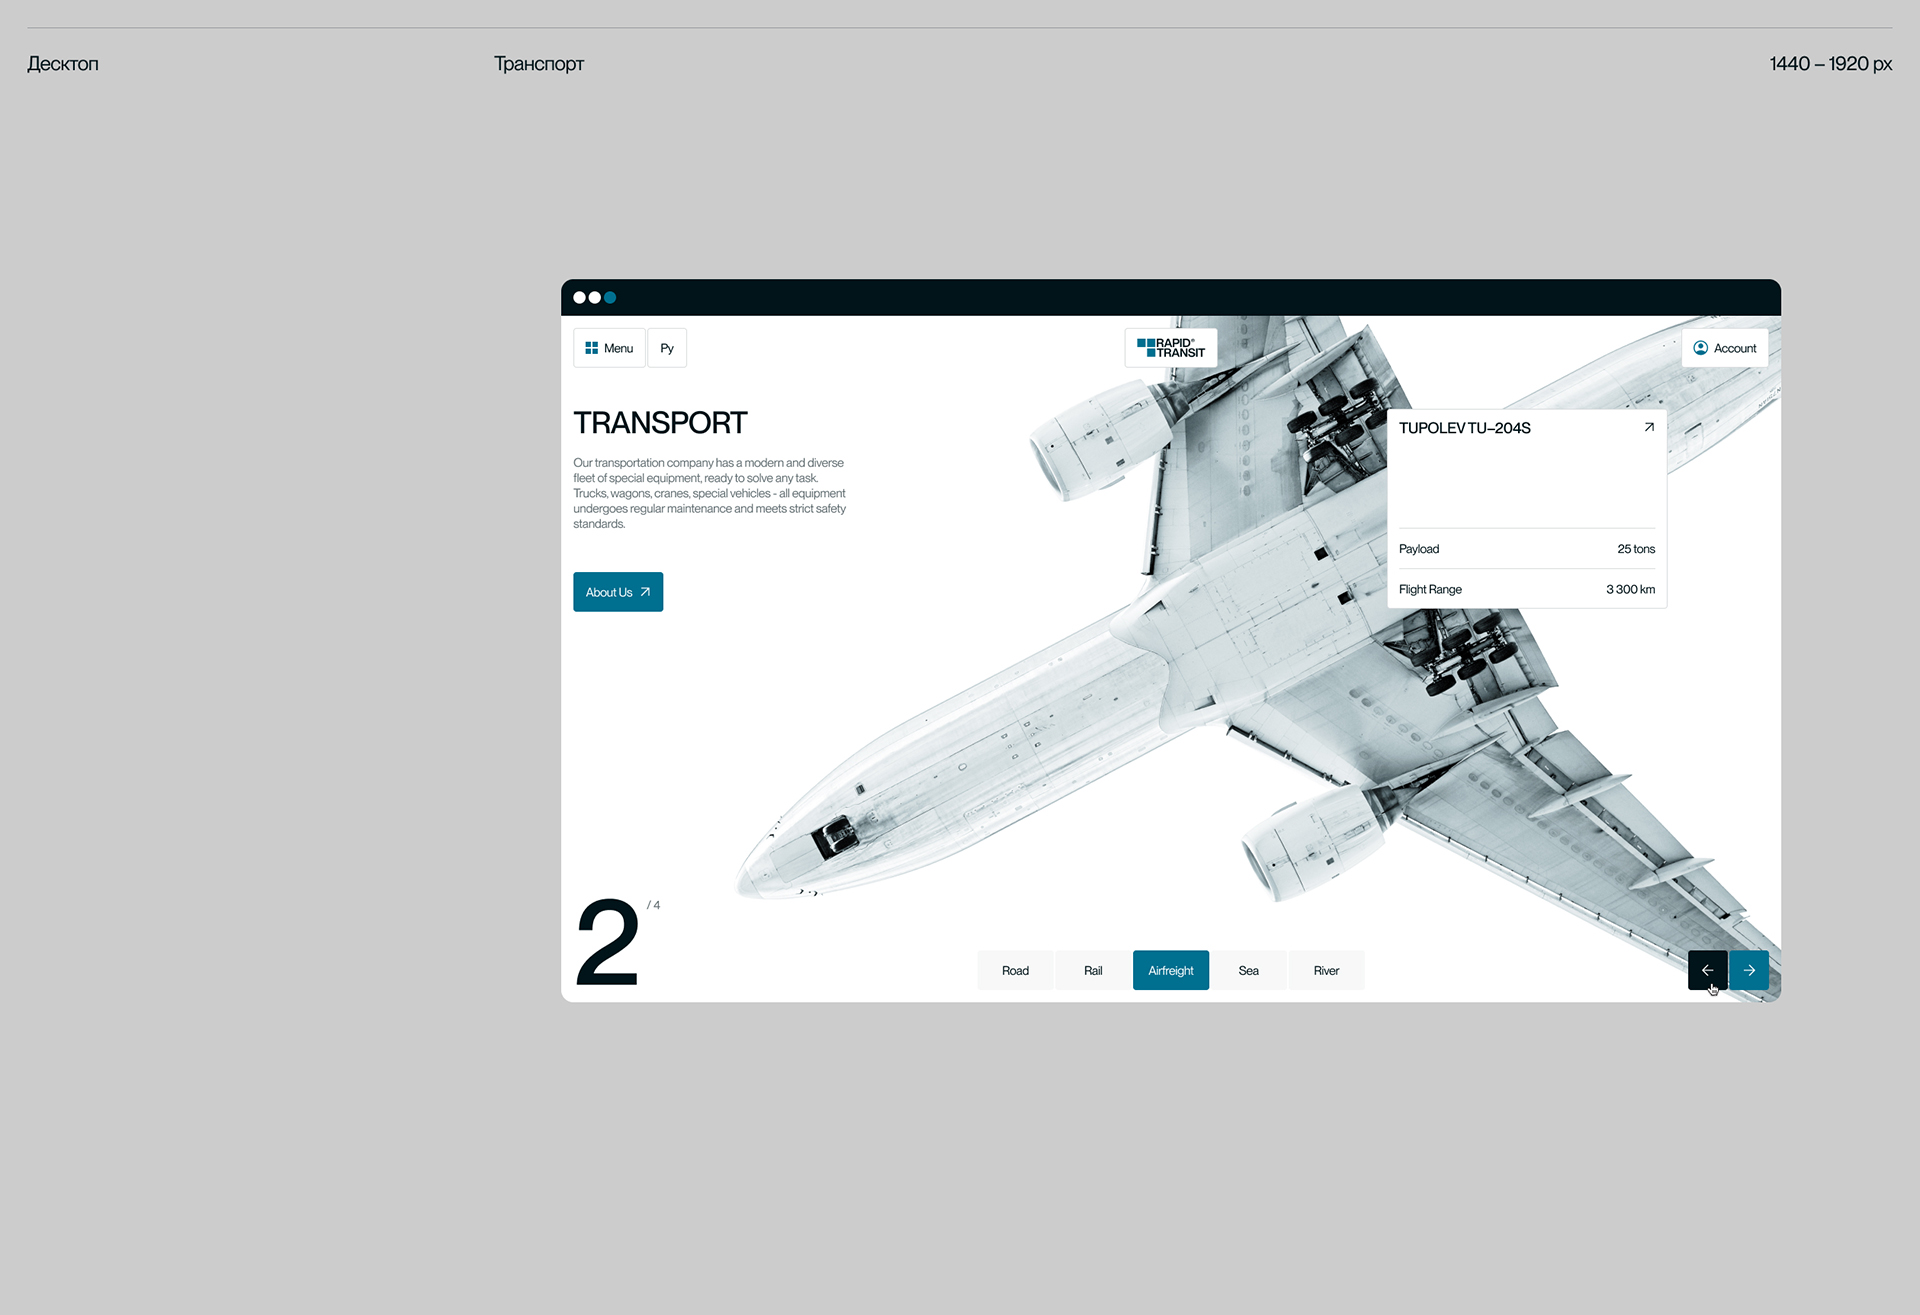
Task: Click the Flight Range row
Action: coord(1526,589)
